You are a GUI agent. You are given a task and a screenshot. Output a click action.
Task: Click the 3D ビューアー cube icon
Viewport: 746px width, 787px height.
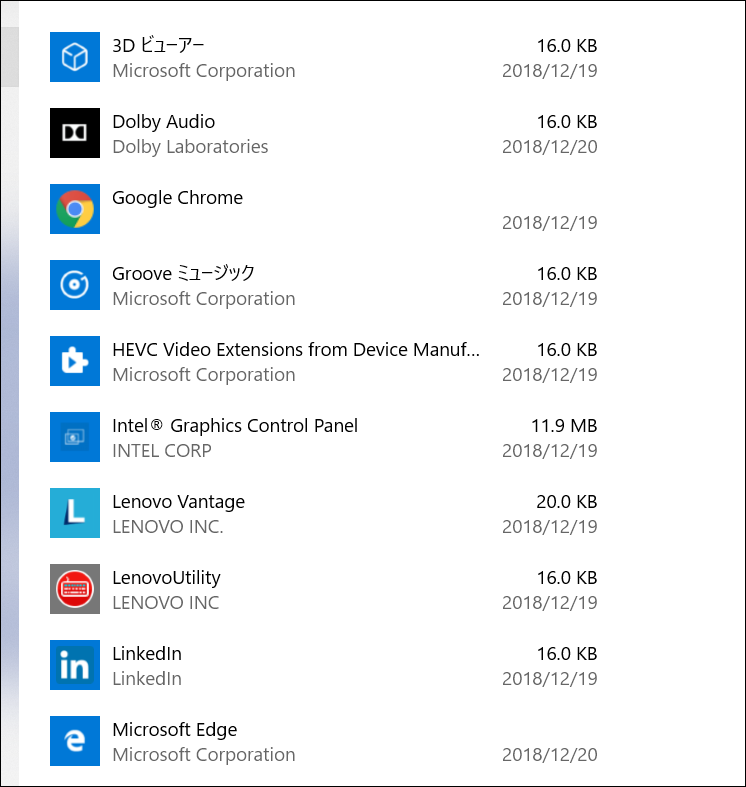pos(75,57)
